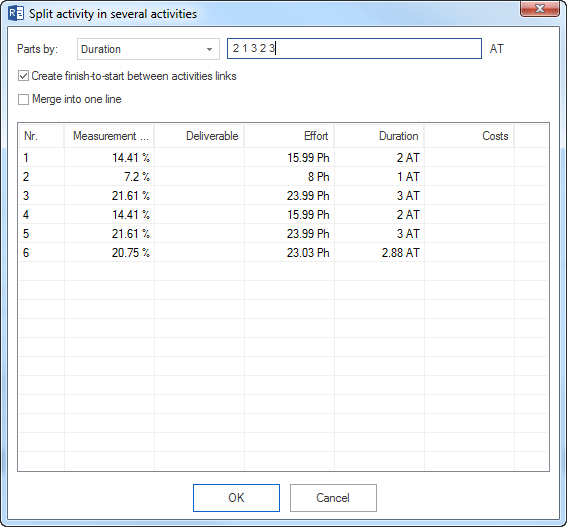Open the Parts by Duration dropdown
The image size is (567, 527).
148,49
